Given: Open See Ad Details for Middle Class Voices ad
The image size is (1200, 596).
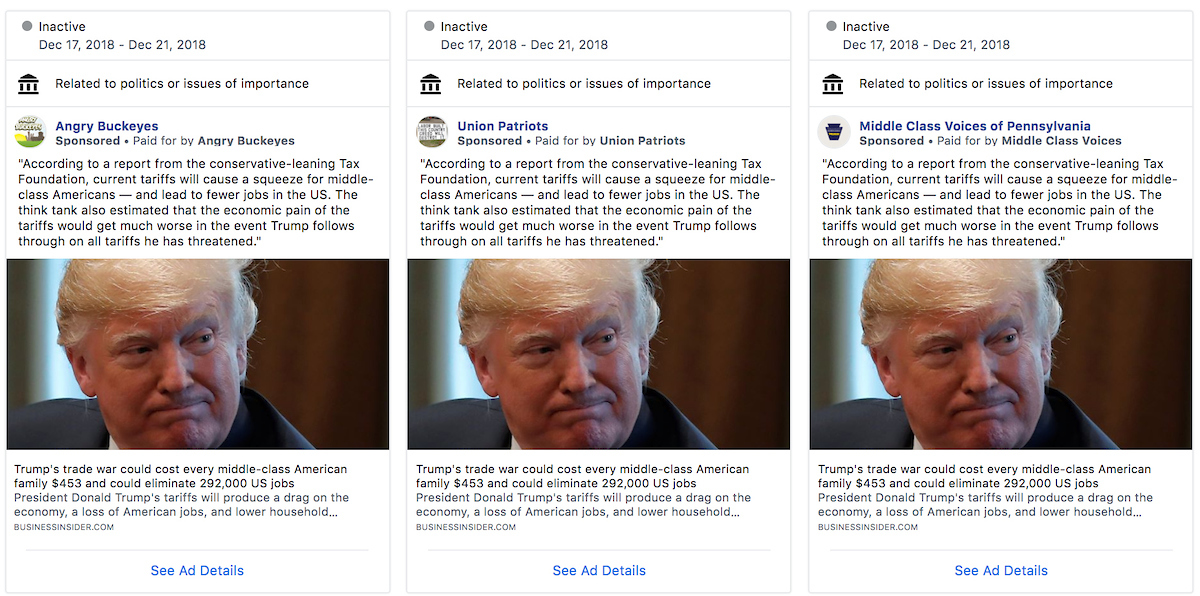Looking at the screenshot, I should 1001,570.
